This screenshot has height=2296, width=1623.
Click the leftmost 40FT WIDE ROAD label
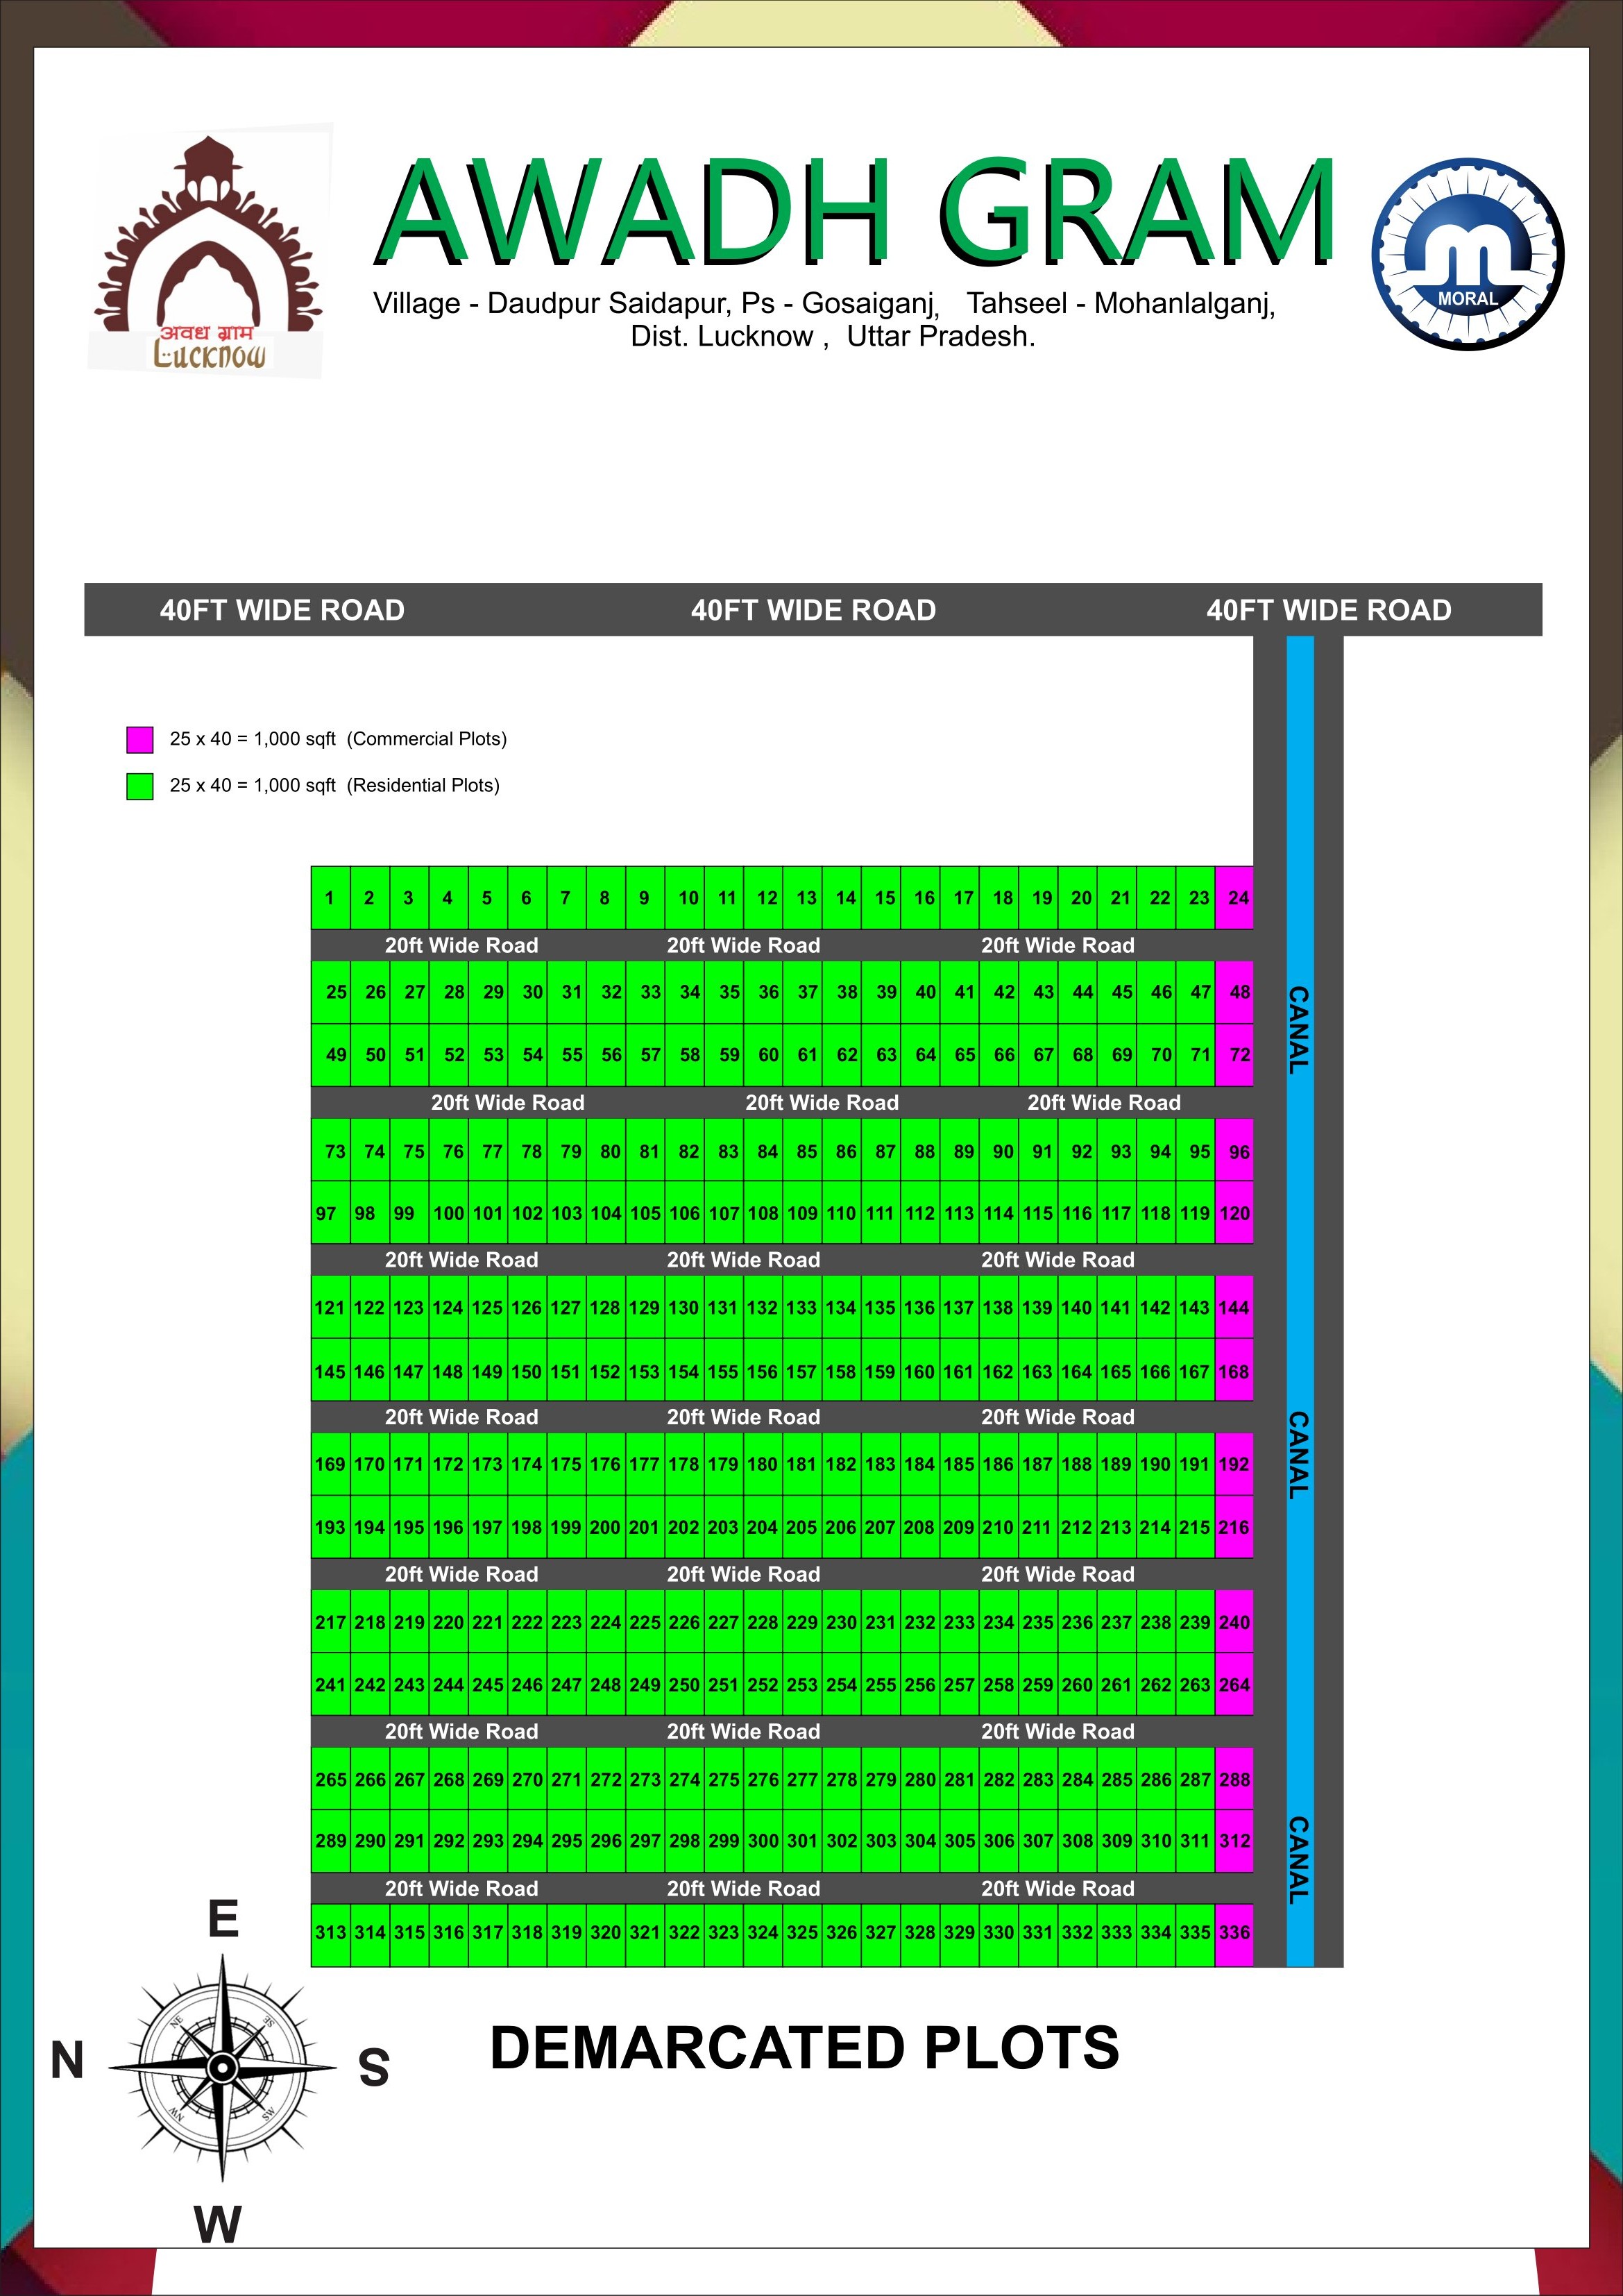click(282, 610)
